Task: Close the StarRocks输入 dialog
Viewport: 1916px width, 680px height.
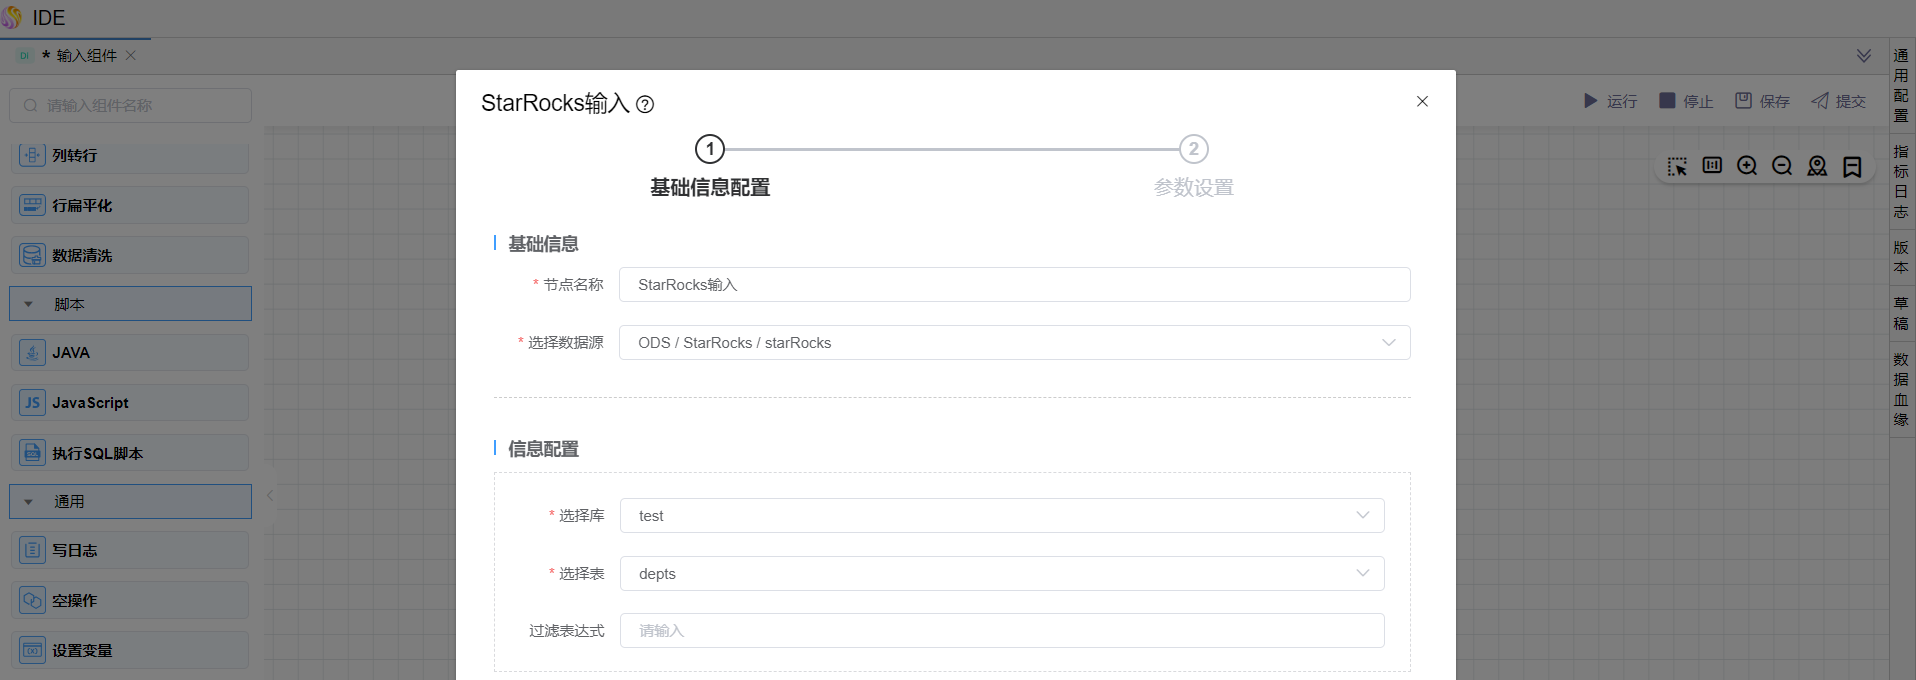Action: [1422, 101]
